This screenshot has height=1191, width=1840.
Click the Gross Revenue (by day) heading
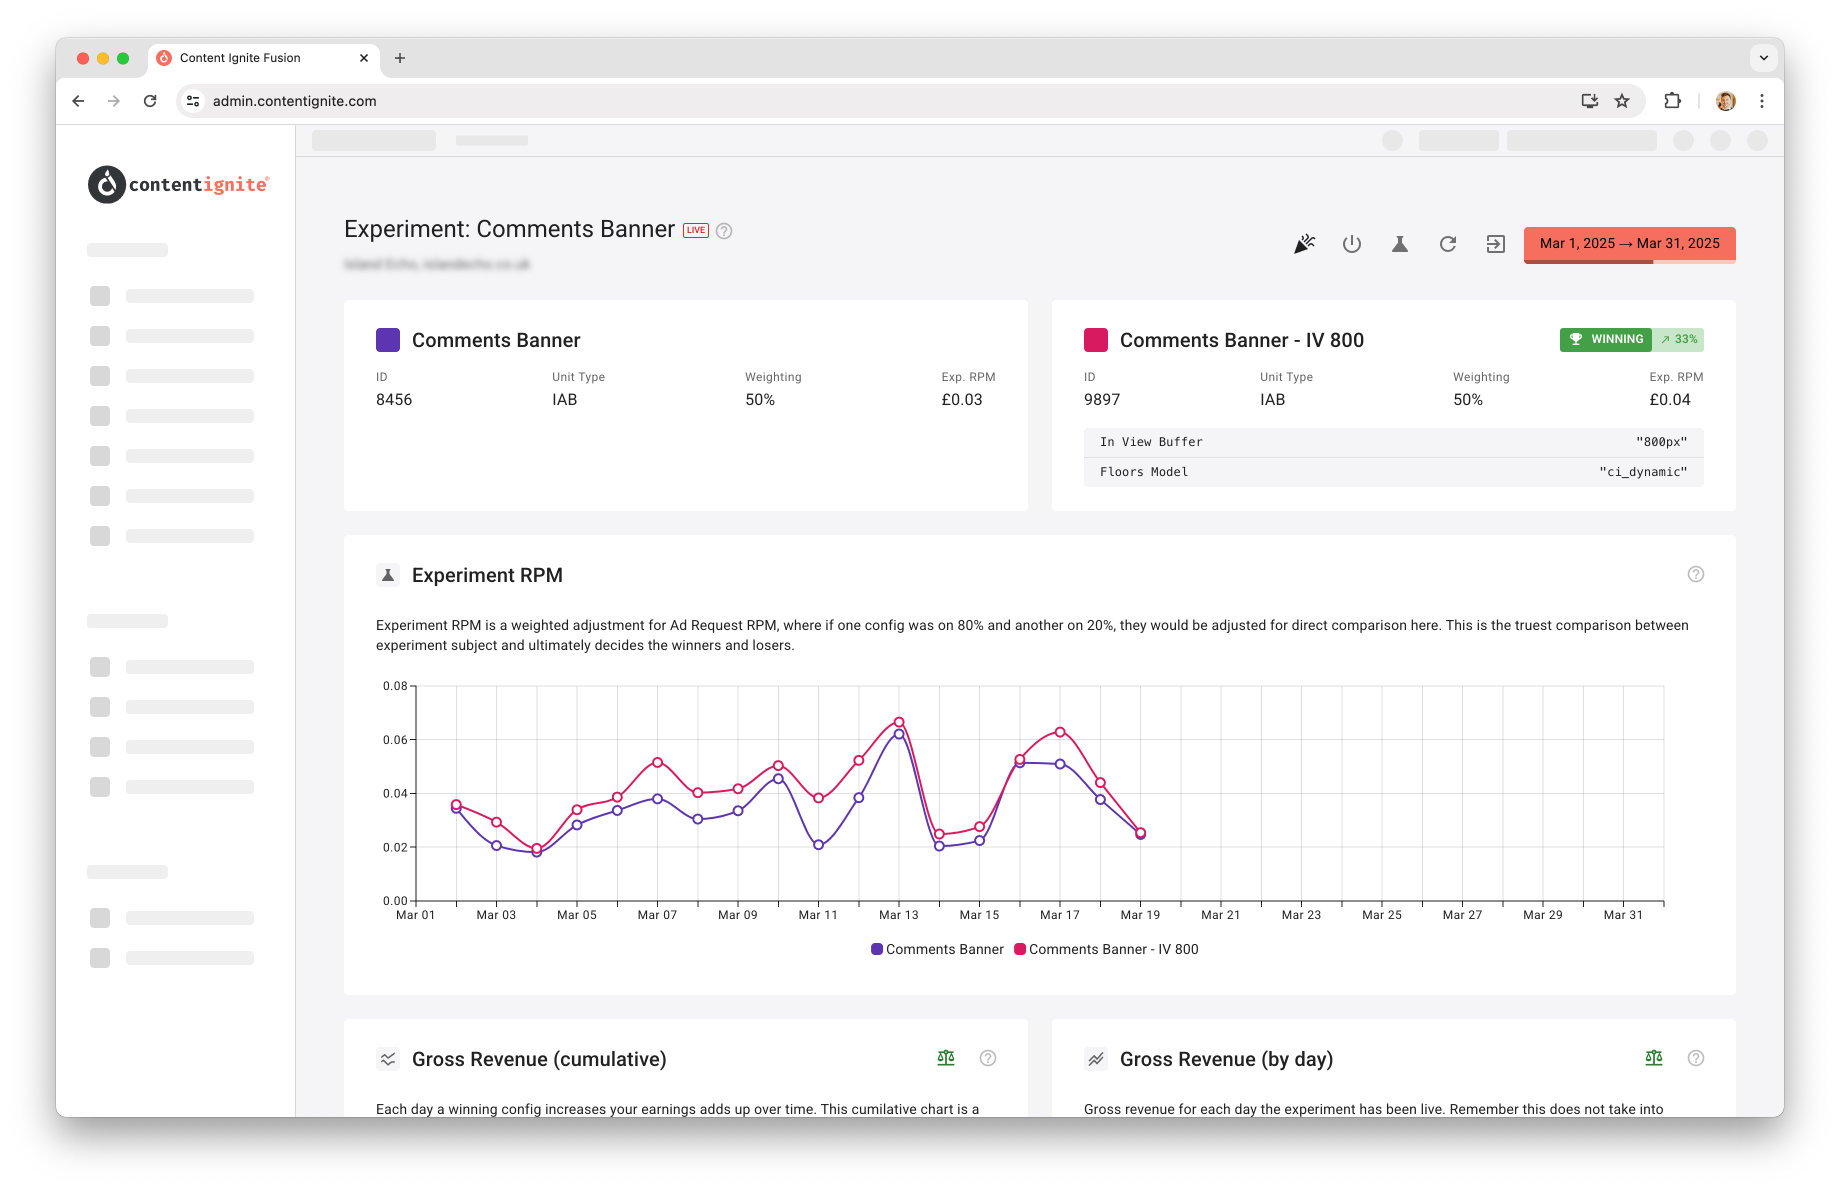click(1226, 1059)
